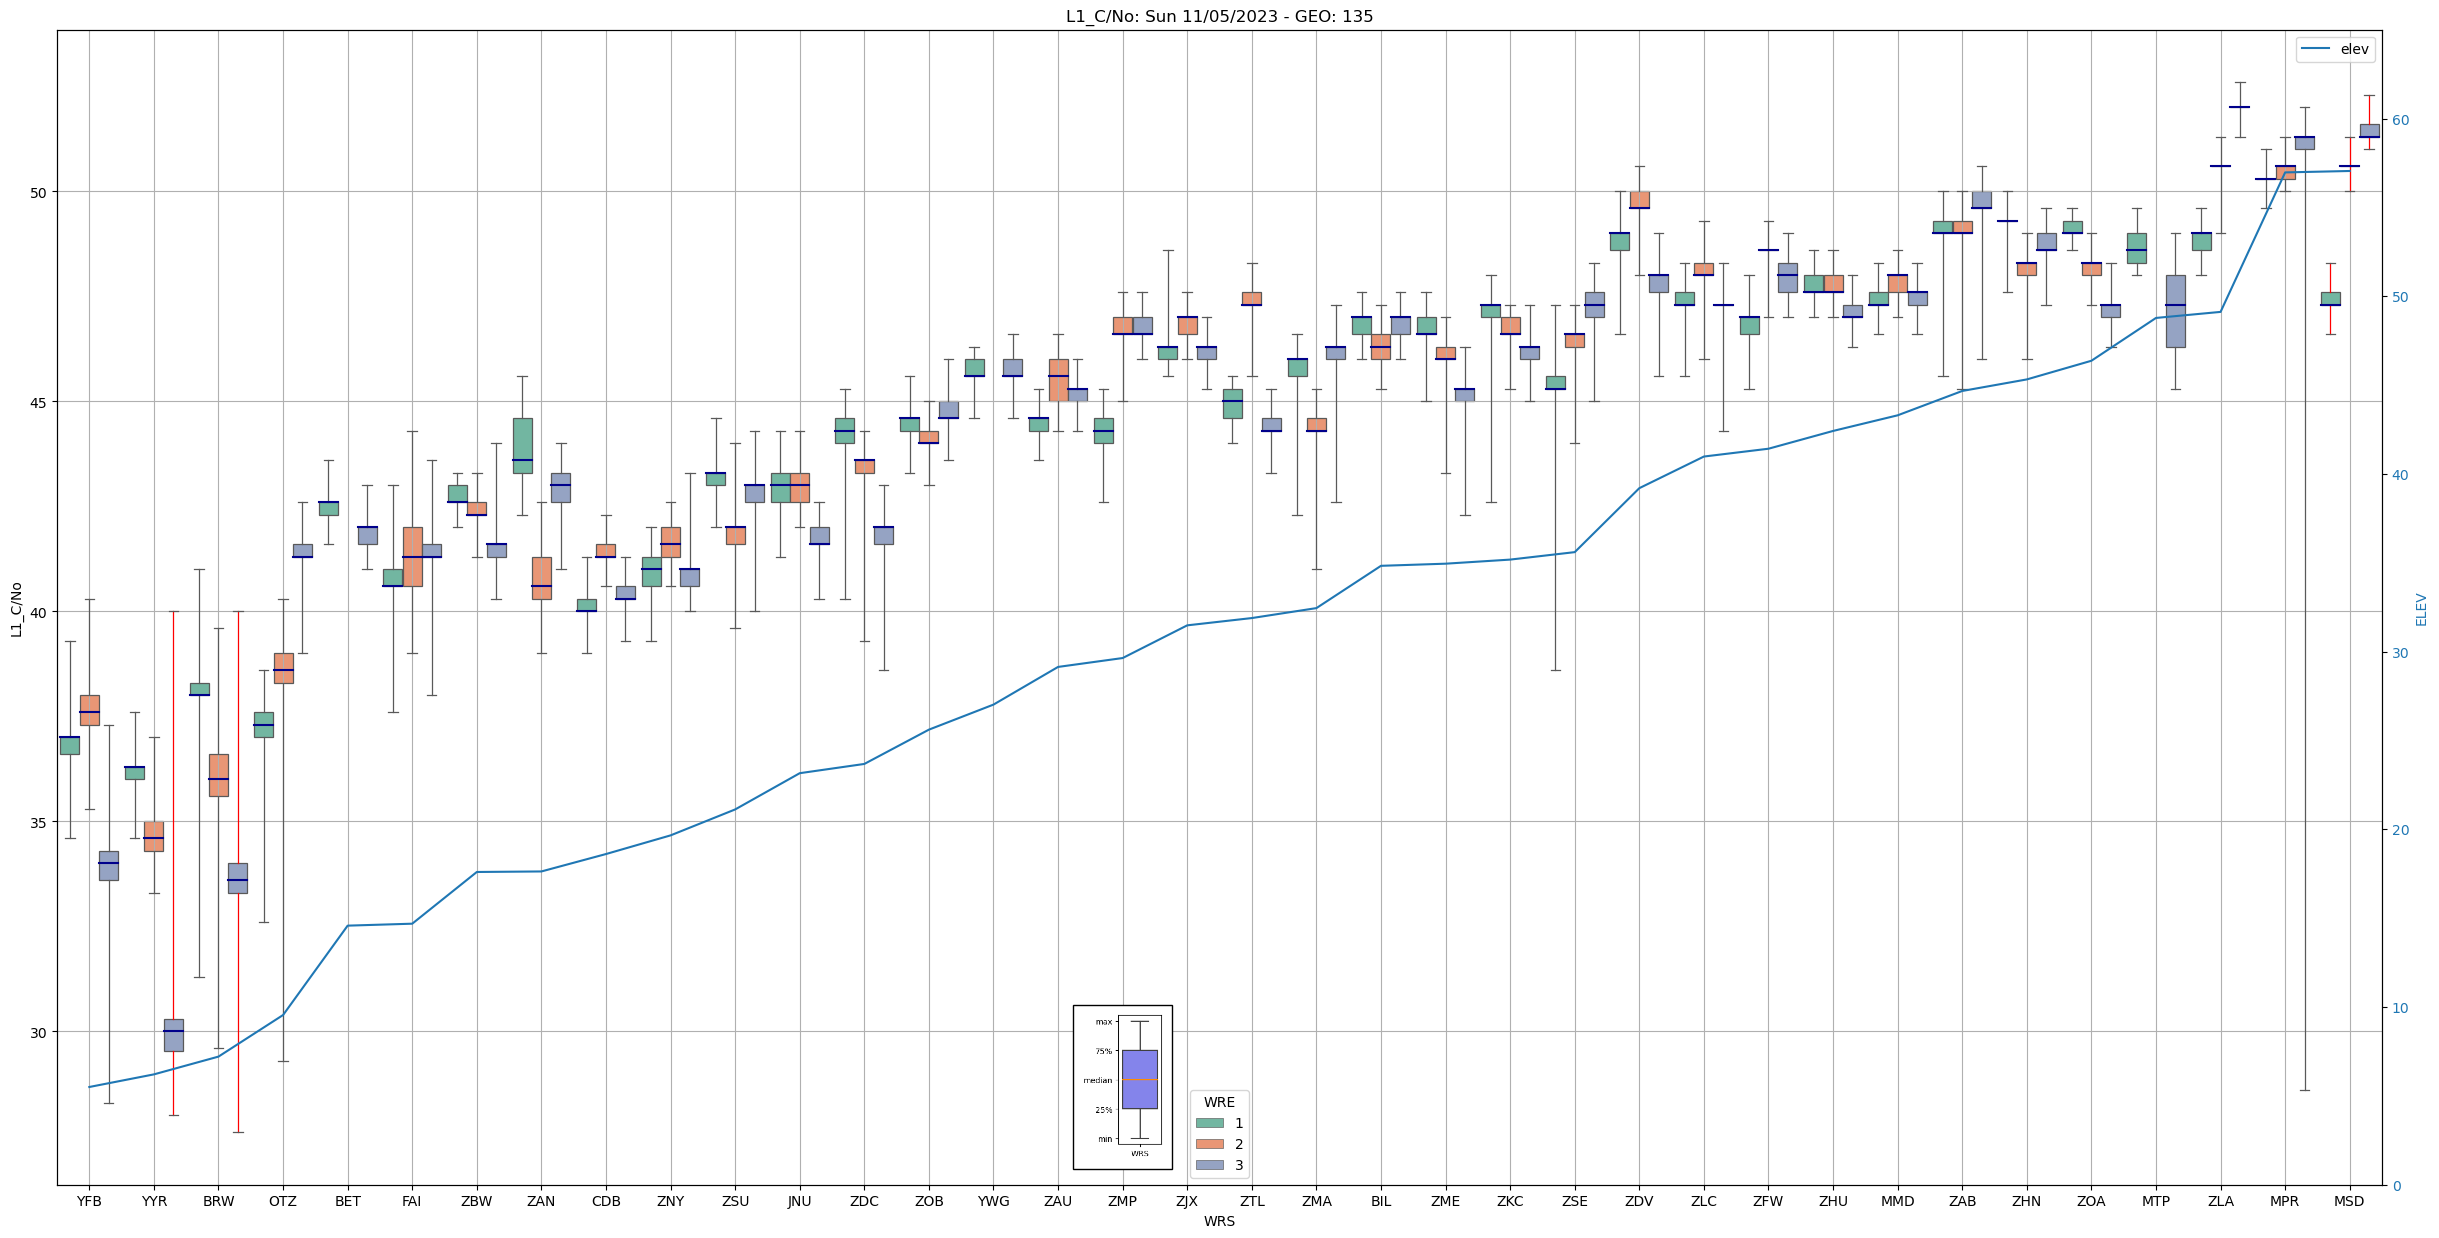Click the ZHN x-axis label
2439x1238 pixels.
tap(2027, 1201)
